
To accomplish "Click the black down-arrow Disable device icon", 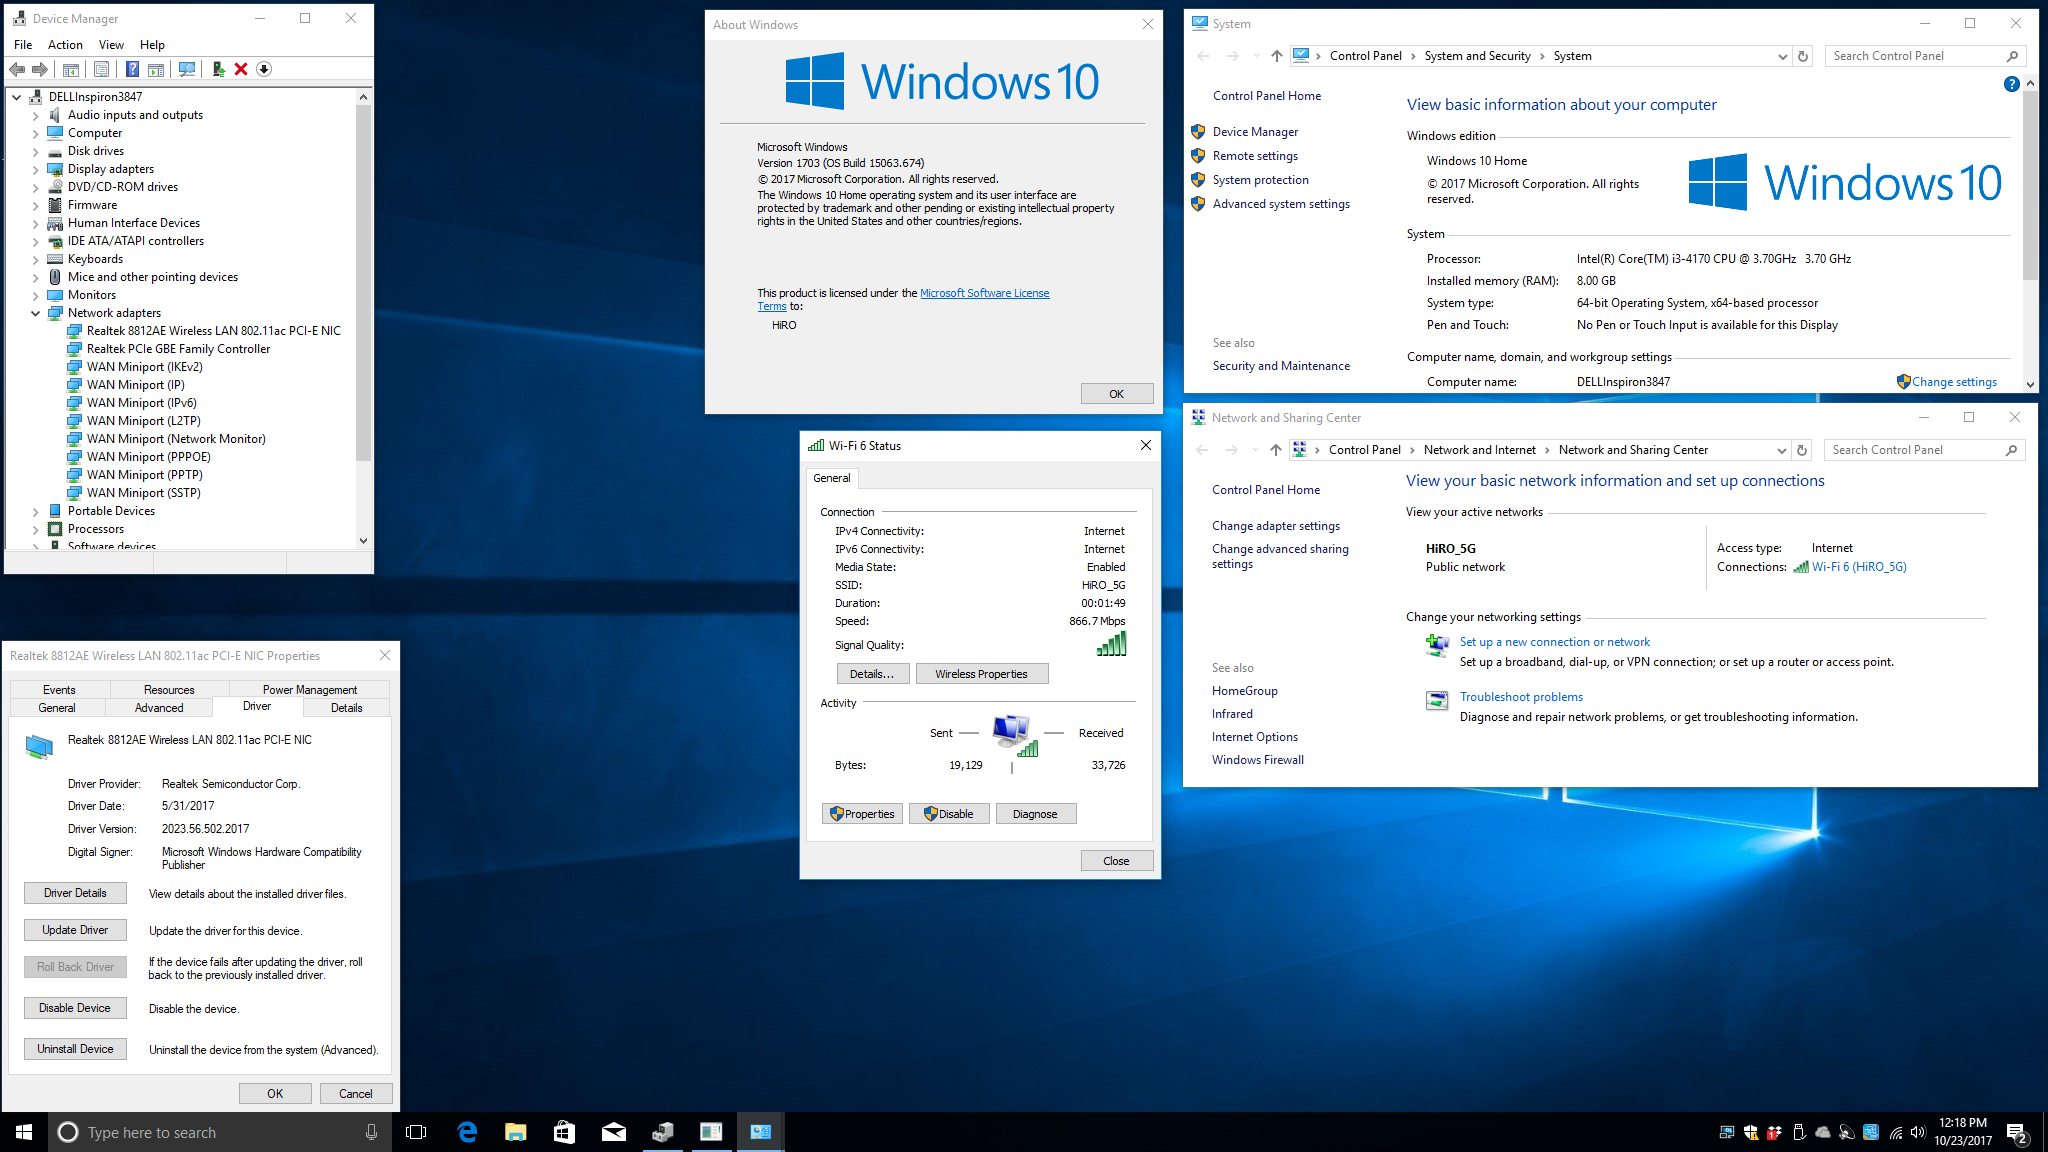I will 264,69.
